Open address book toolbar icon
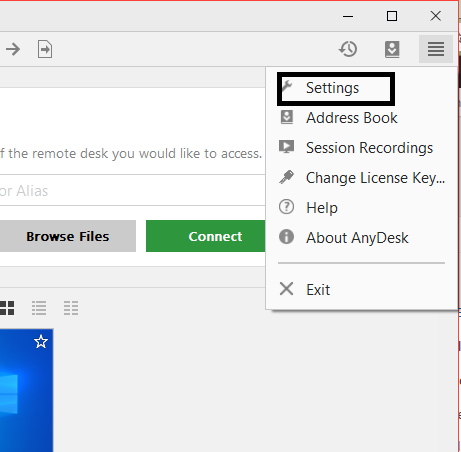The width and height of the screenshot is (461, 452). point(392,49)
